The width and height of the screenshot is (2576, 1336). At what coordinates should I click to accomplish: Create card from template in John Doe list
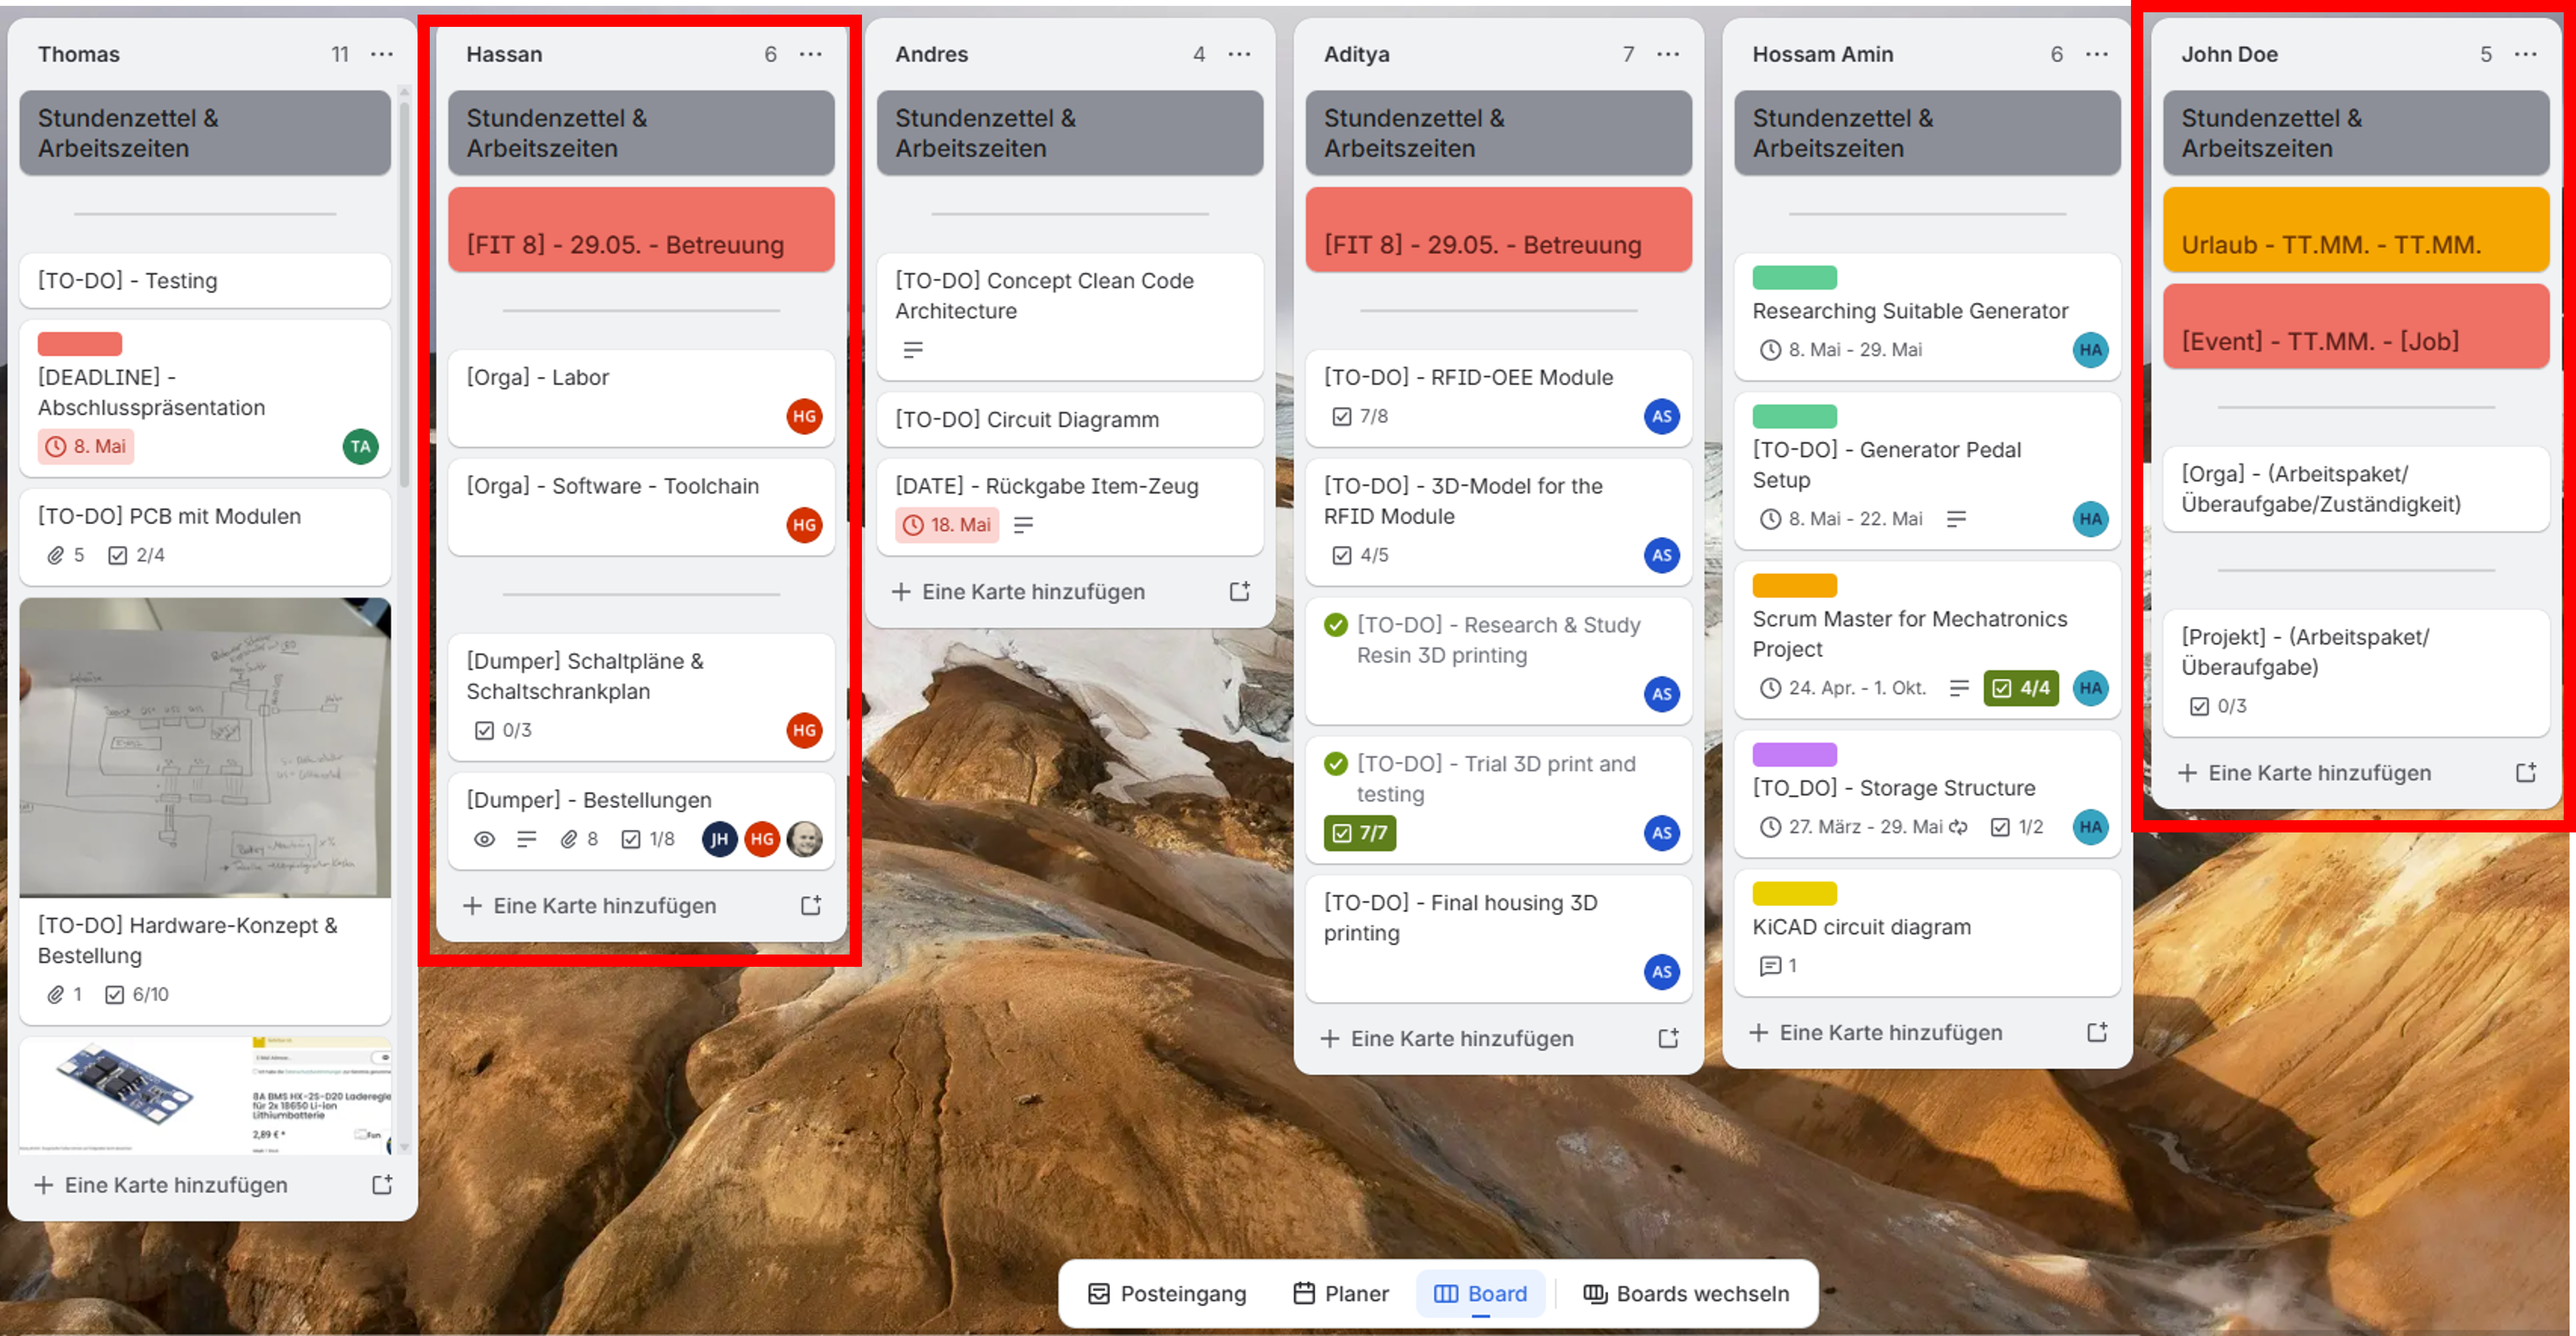2526,773
